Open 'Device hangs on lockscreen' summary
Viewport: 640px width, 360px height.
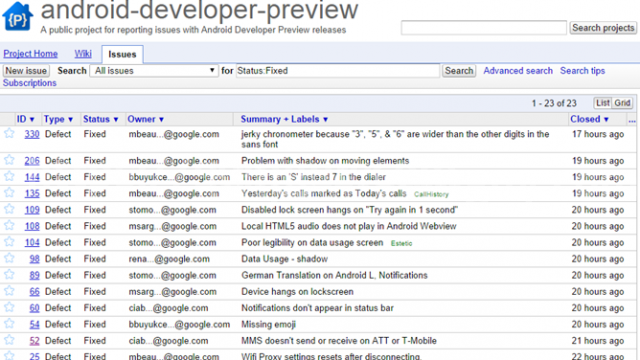297,291
